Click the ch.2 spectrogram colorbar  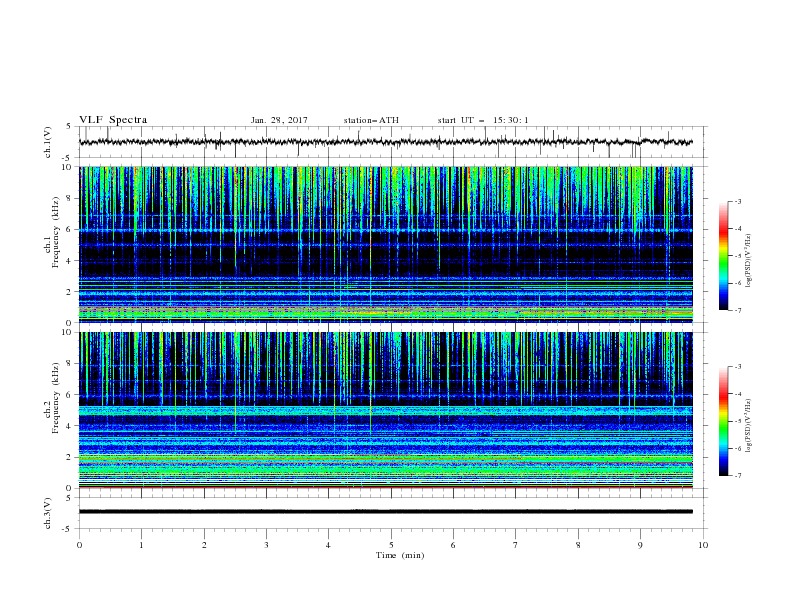(723, 421)
